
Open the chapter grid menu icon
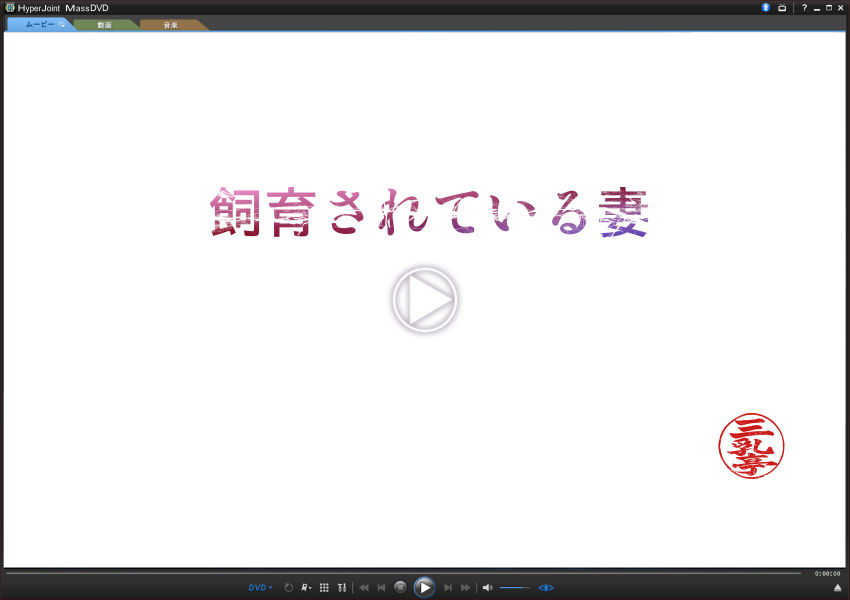point(324,588)
